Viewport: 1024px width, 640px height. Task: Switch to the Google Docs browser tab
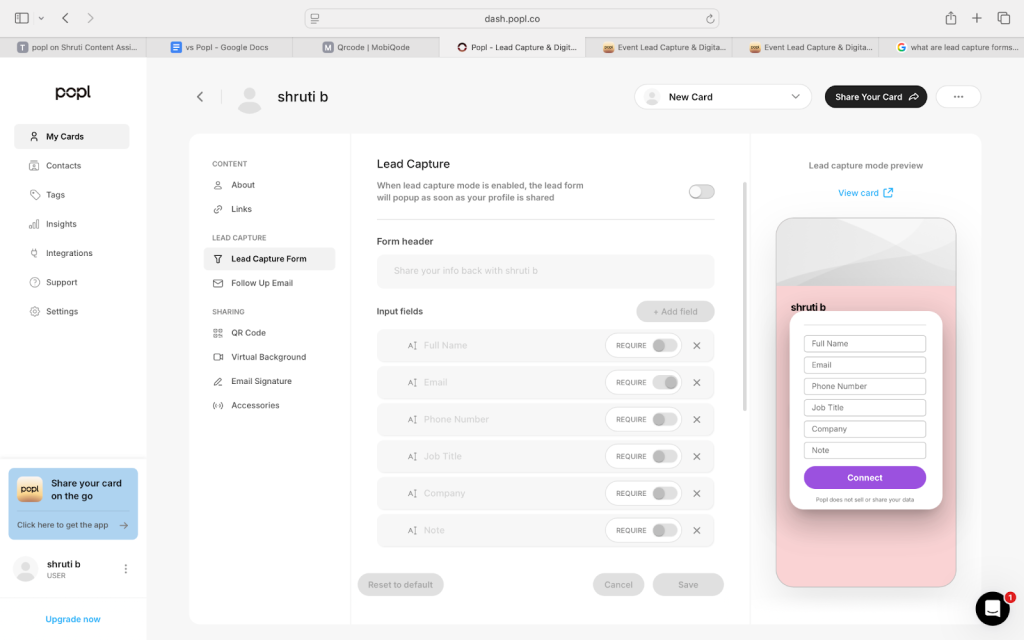[x=219, y=47]
